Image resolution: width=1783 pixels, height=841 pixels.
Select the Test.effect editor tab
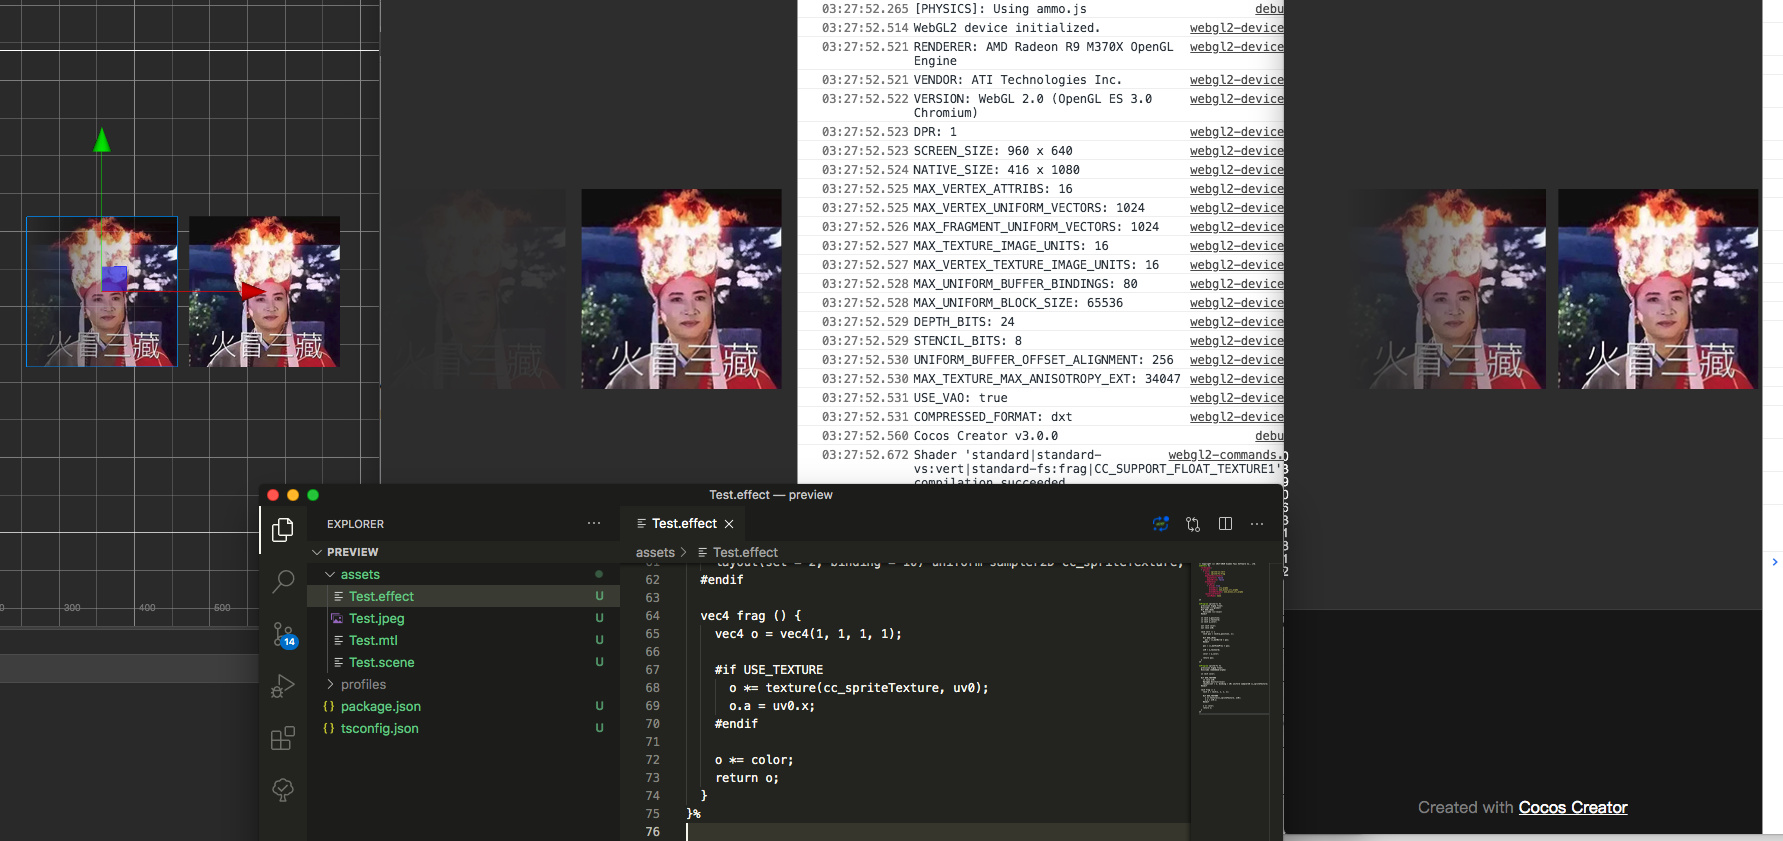tap(685, 524)
